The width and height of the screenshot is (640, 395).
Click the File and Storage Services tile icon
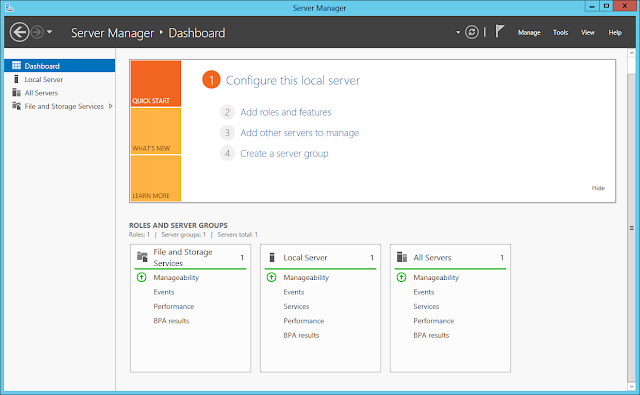click(x=142, y=257)
